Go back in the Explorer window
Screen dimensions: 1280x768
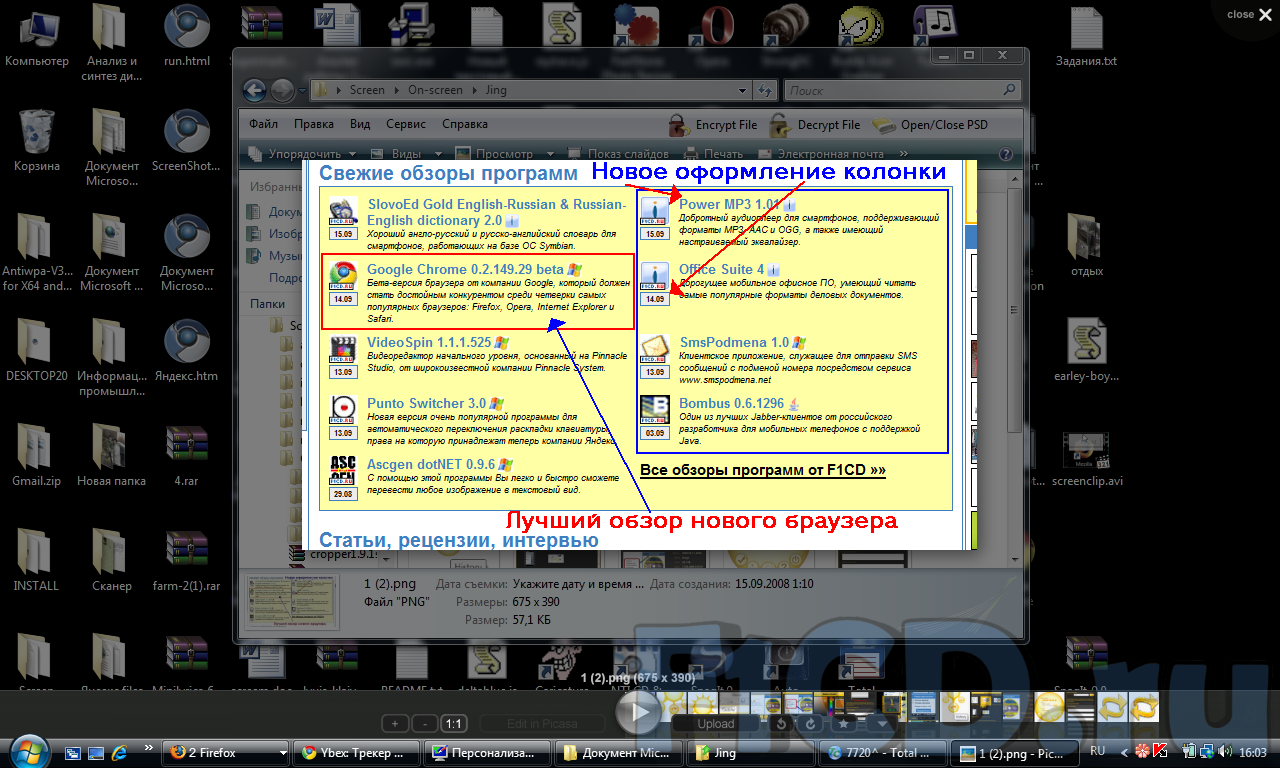(x=254, y=90)
